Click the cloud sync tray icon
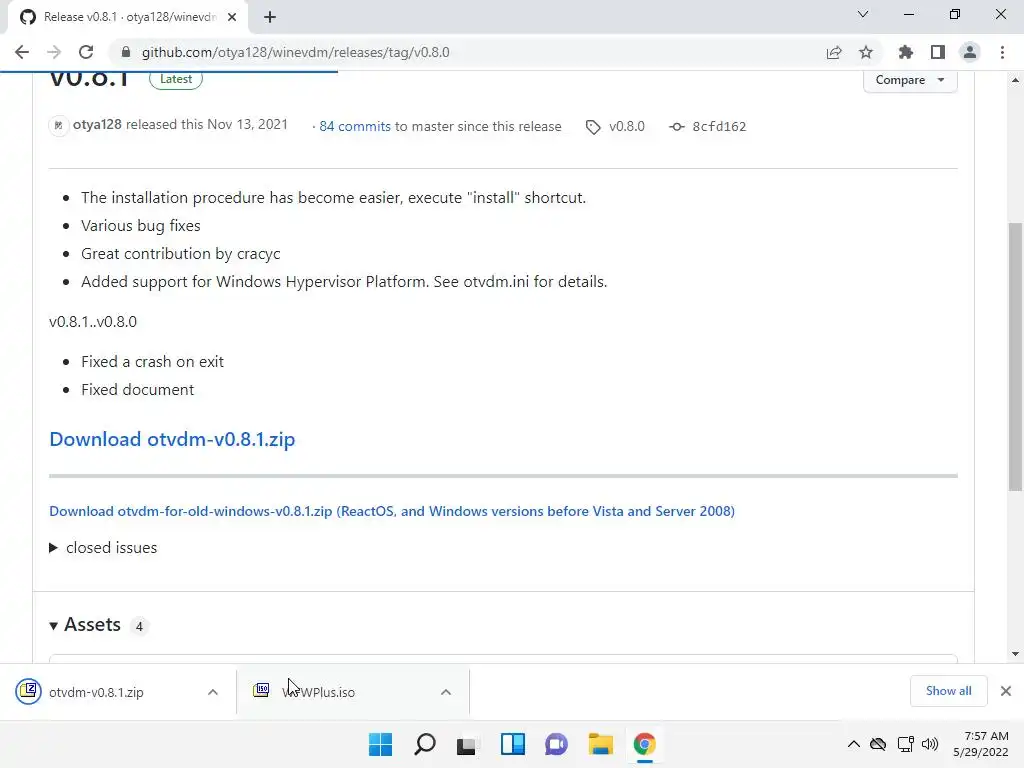Image resolution: width=1024 pixels, height=768 pixels. point(878,744)
